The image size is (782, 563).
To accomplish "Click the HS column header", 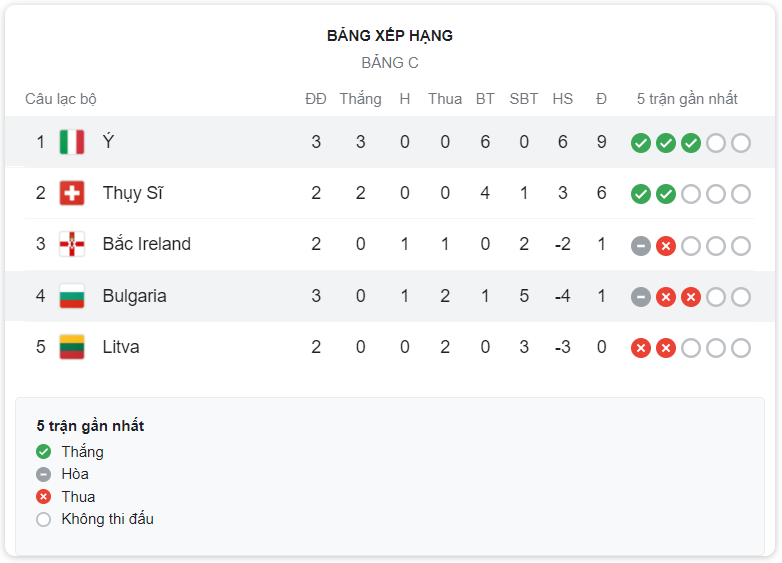I will point(563,99).
